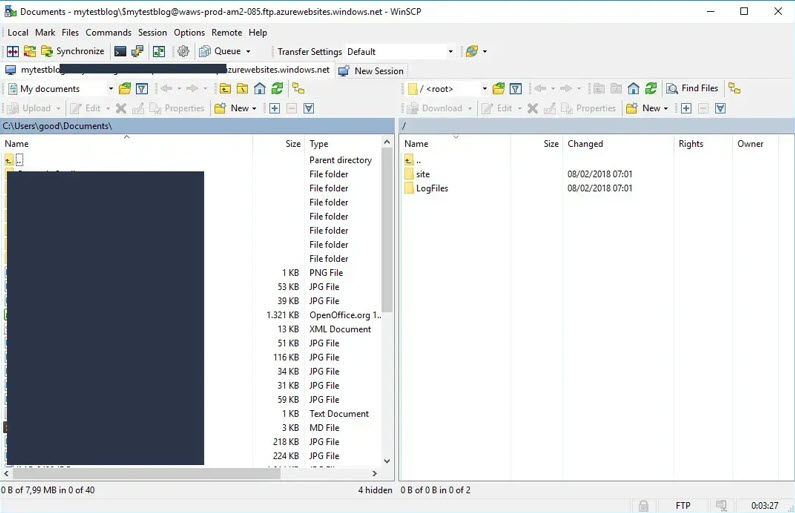Expand the My documents drive dropdown
The image size is (795, 513).
(110, 89)
